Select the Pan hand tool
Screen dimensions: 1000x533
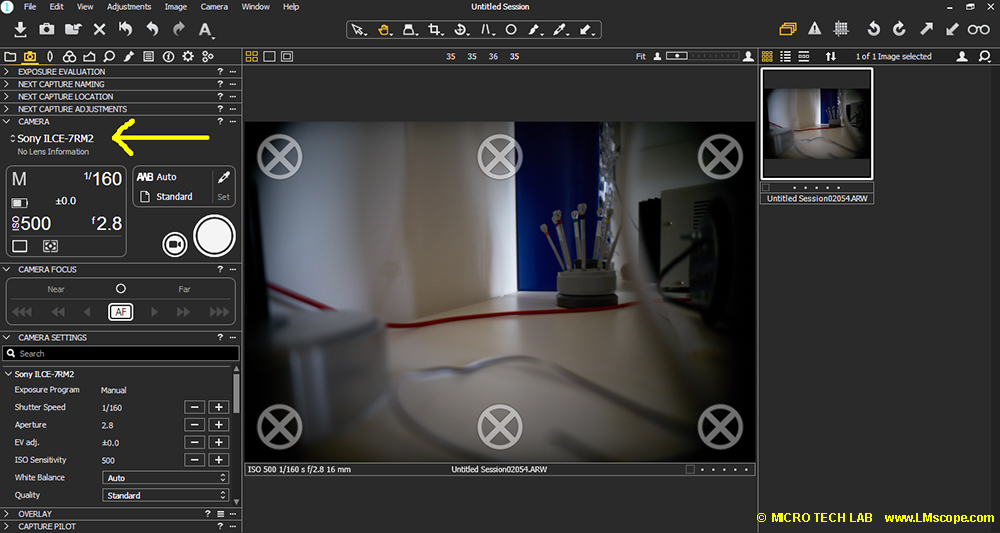(x=383, y=29)
